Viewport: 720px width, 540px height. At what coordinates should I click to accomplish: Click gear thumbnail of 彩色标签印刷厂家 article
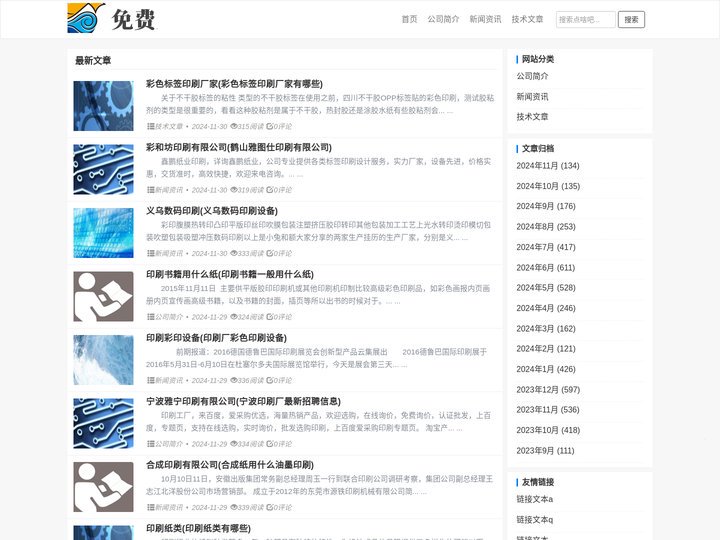point(103,106)
